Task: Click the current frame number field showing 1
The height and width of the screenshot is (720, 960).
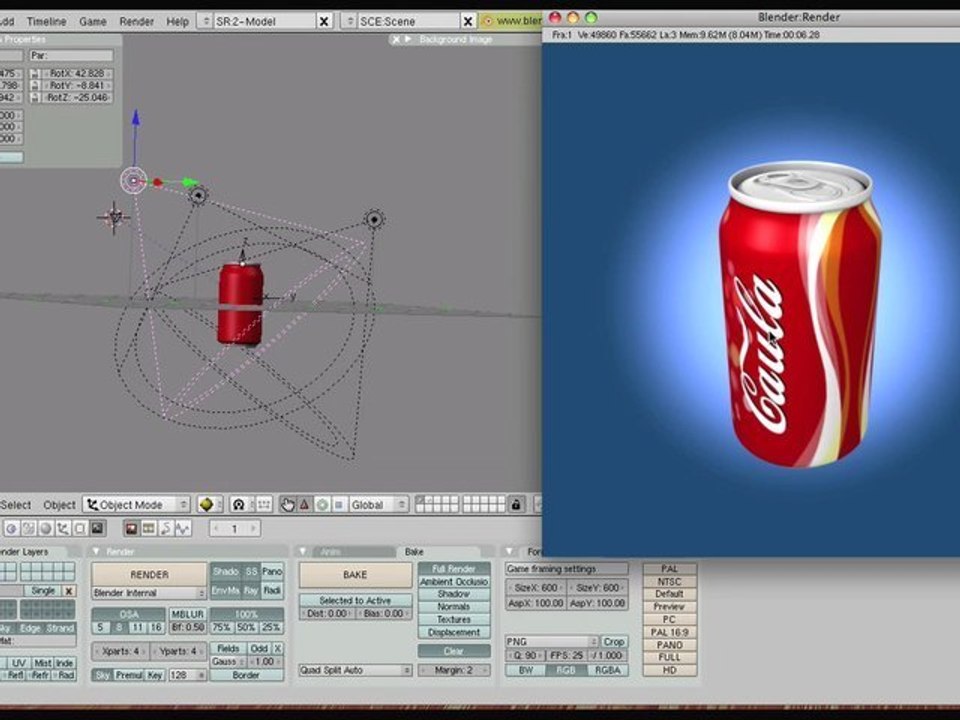Action: tap(234, 528)
